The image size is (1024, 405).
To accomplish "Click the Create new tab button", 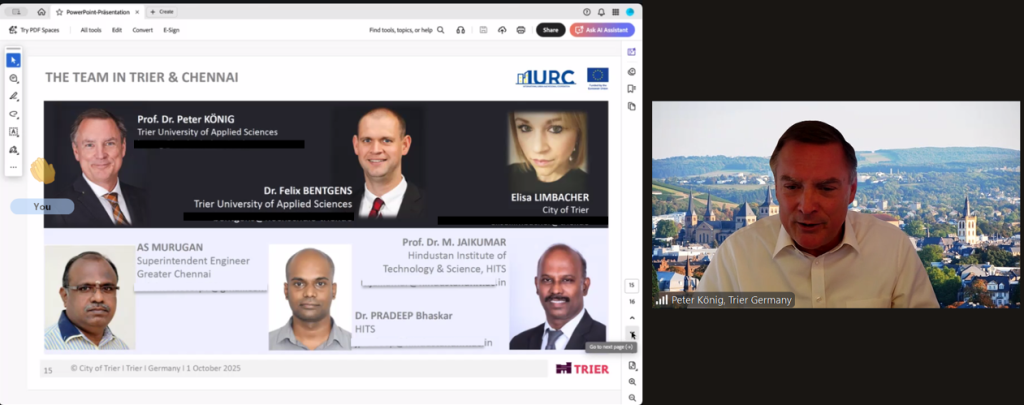I will (161, 12).
